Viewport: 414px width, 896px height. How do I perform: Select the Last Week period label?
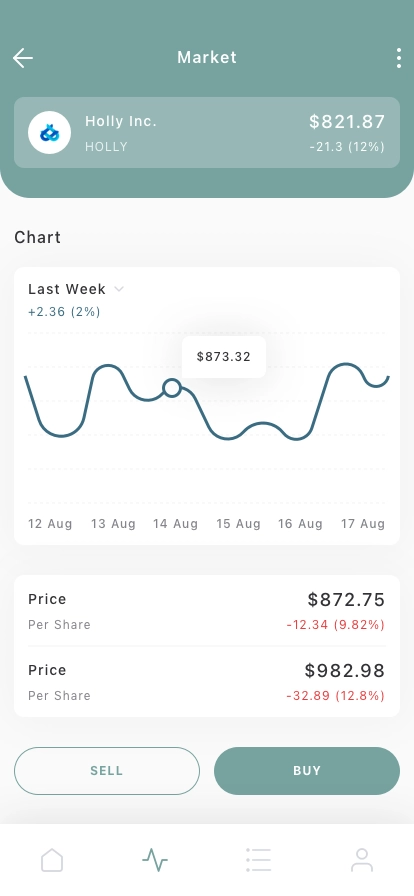[67, 289]
